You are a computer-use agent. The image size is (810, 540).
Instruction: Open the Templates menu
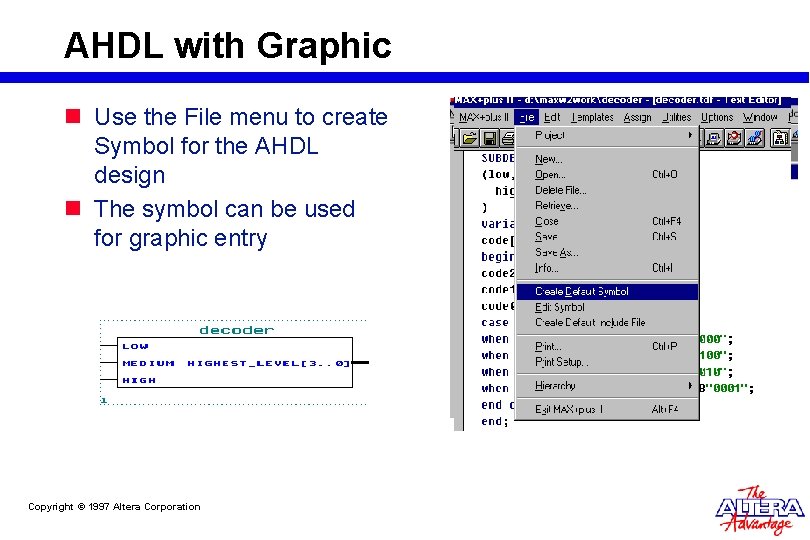(x=592, y=117)
